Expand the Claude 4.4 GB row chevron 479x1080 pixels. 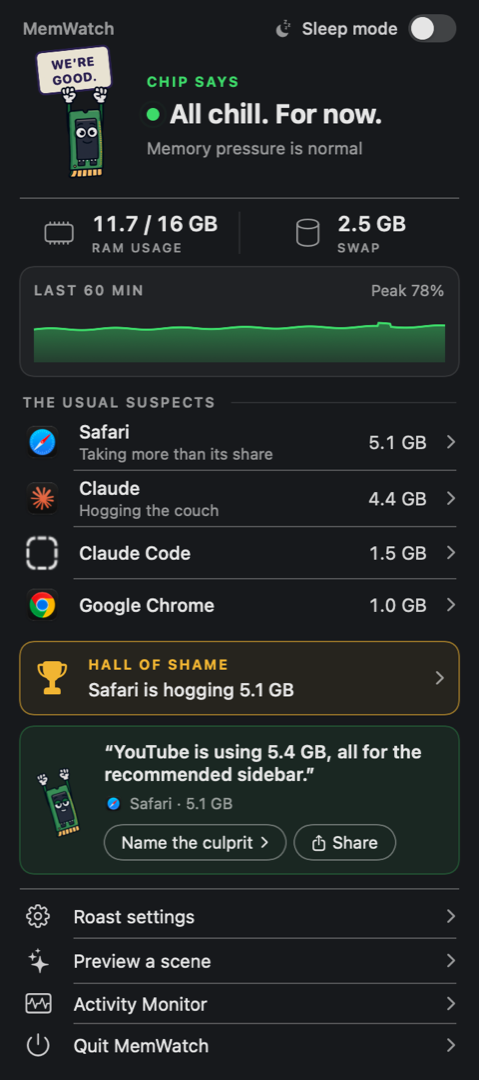coord(451,498)
